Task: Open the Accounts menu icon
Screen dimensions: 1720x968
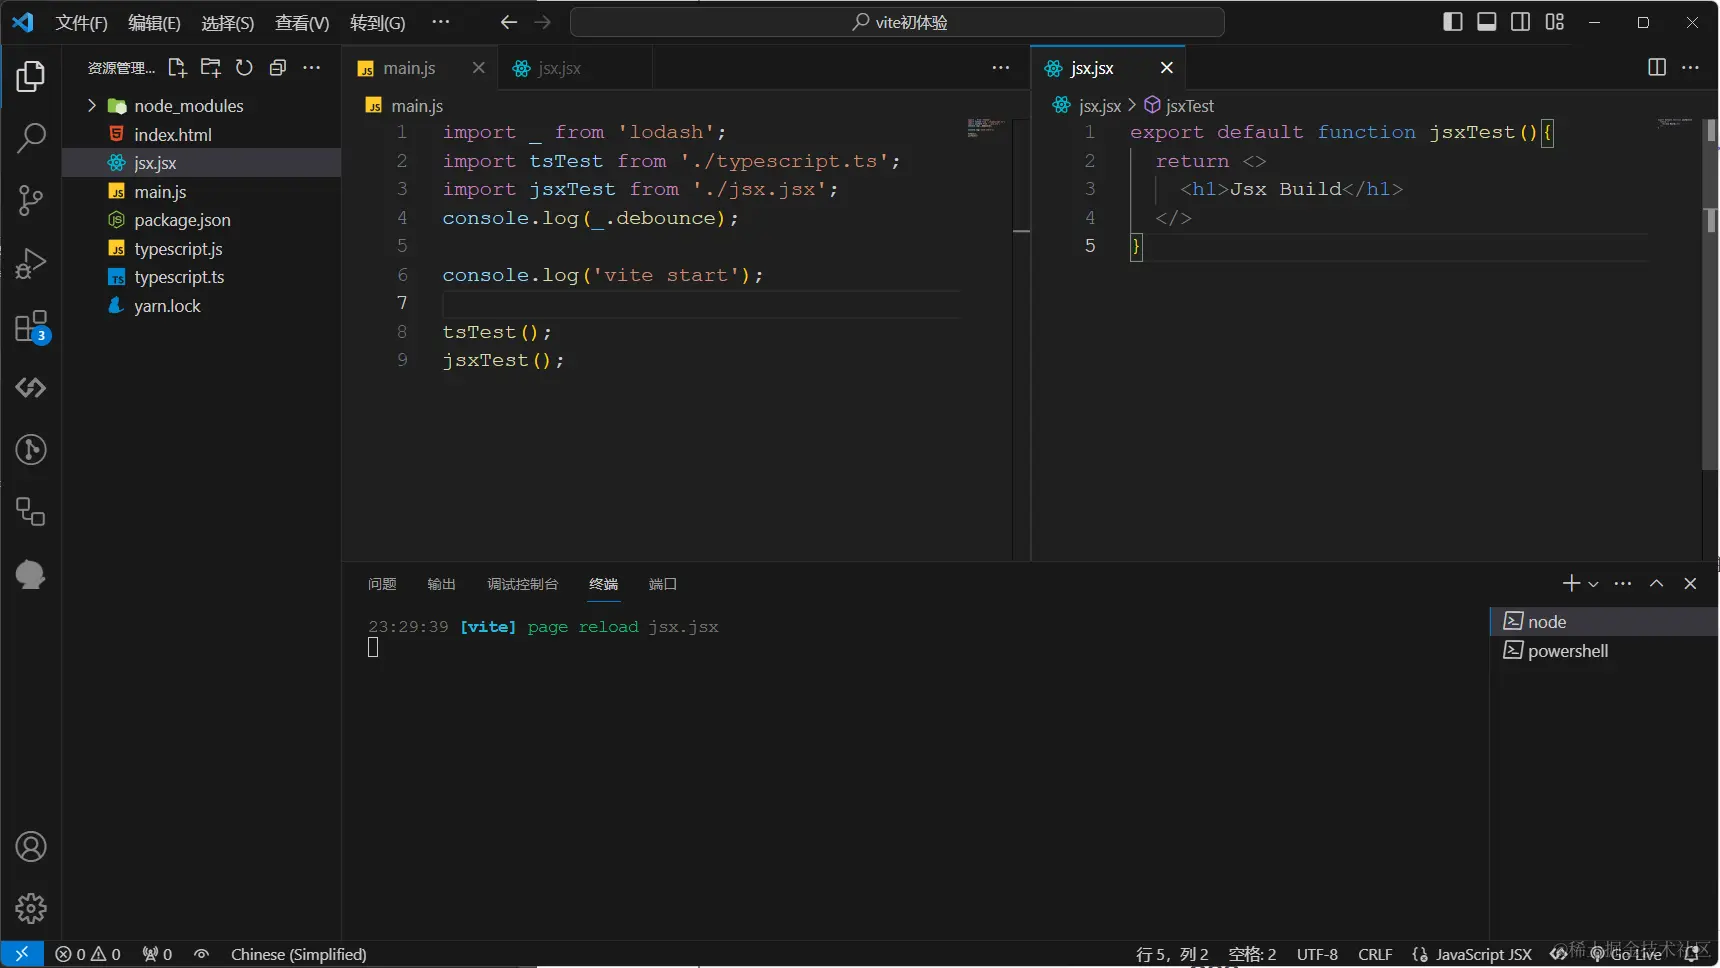Action: click(31, 847)
